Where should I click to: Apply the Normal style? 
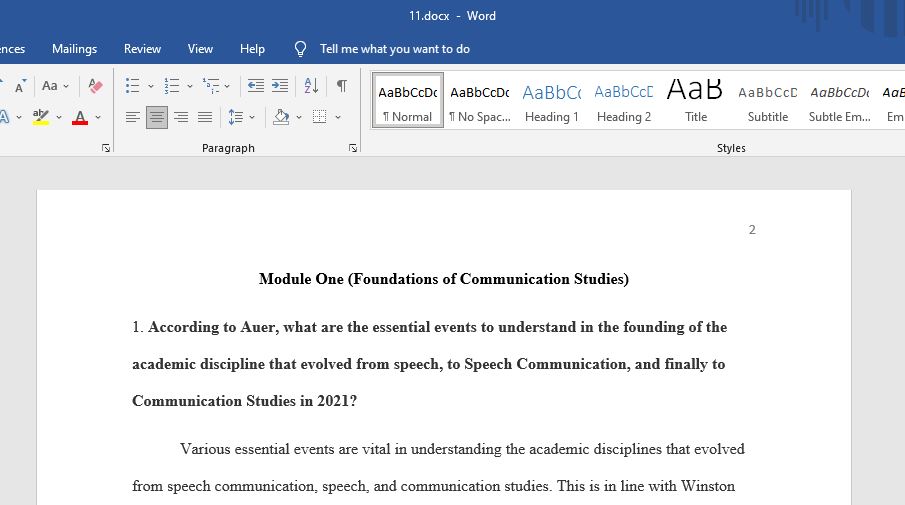click(407, 100)
